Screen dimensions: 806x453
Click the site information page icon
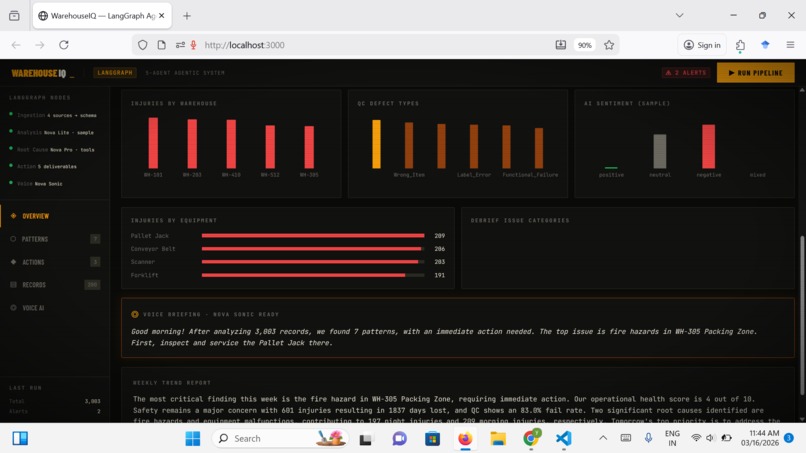161,45
